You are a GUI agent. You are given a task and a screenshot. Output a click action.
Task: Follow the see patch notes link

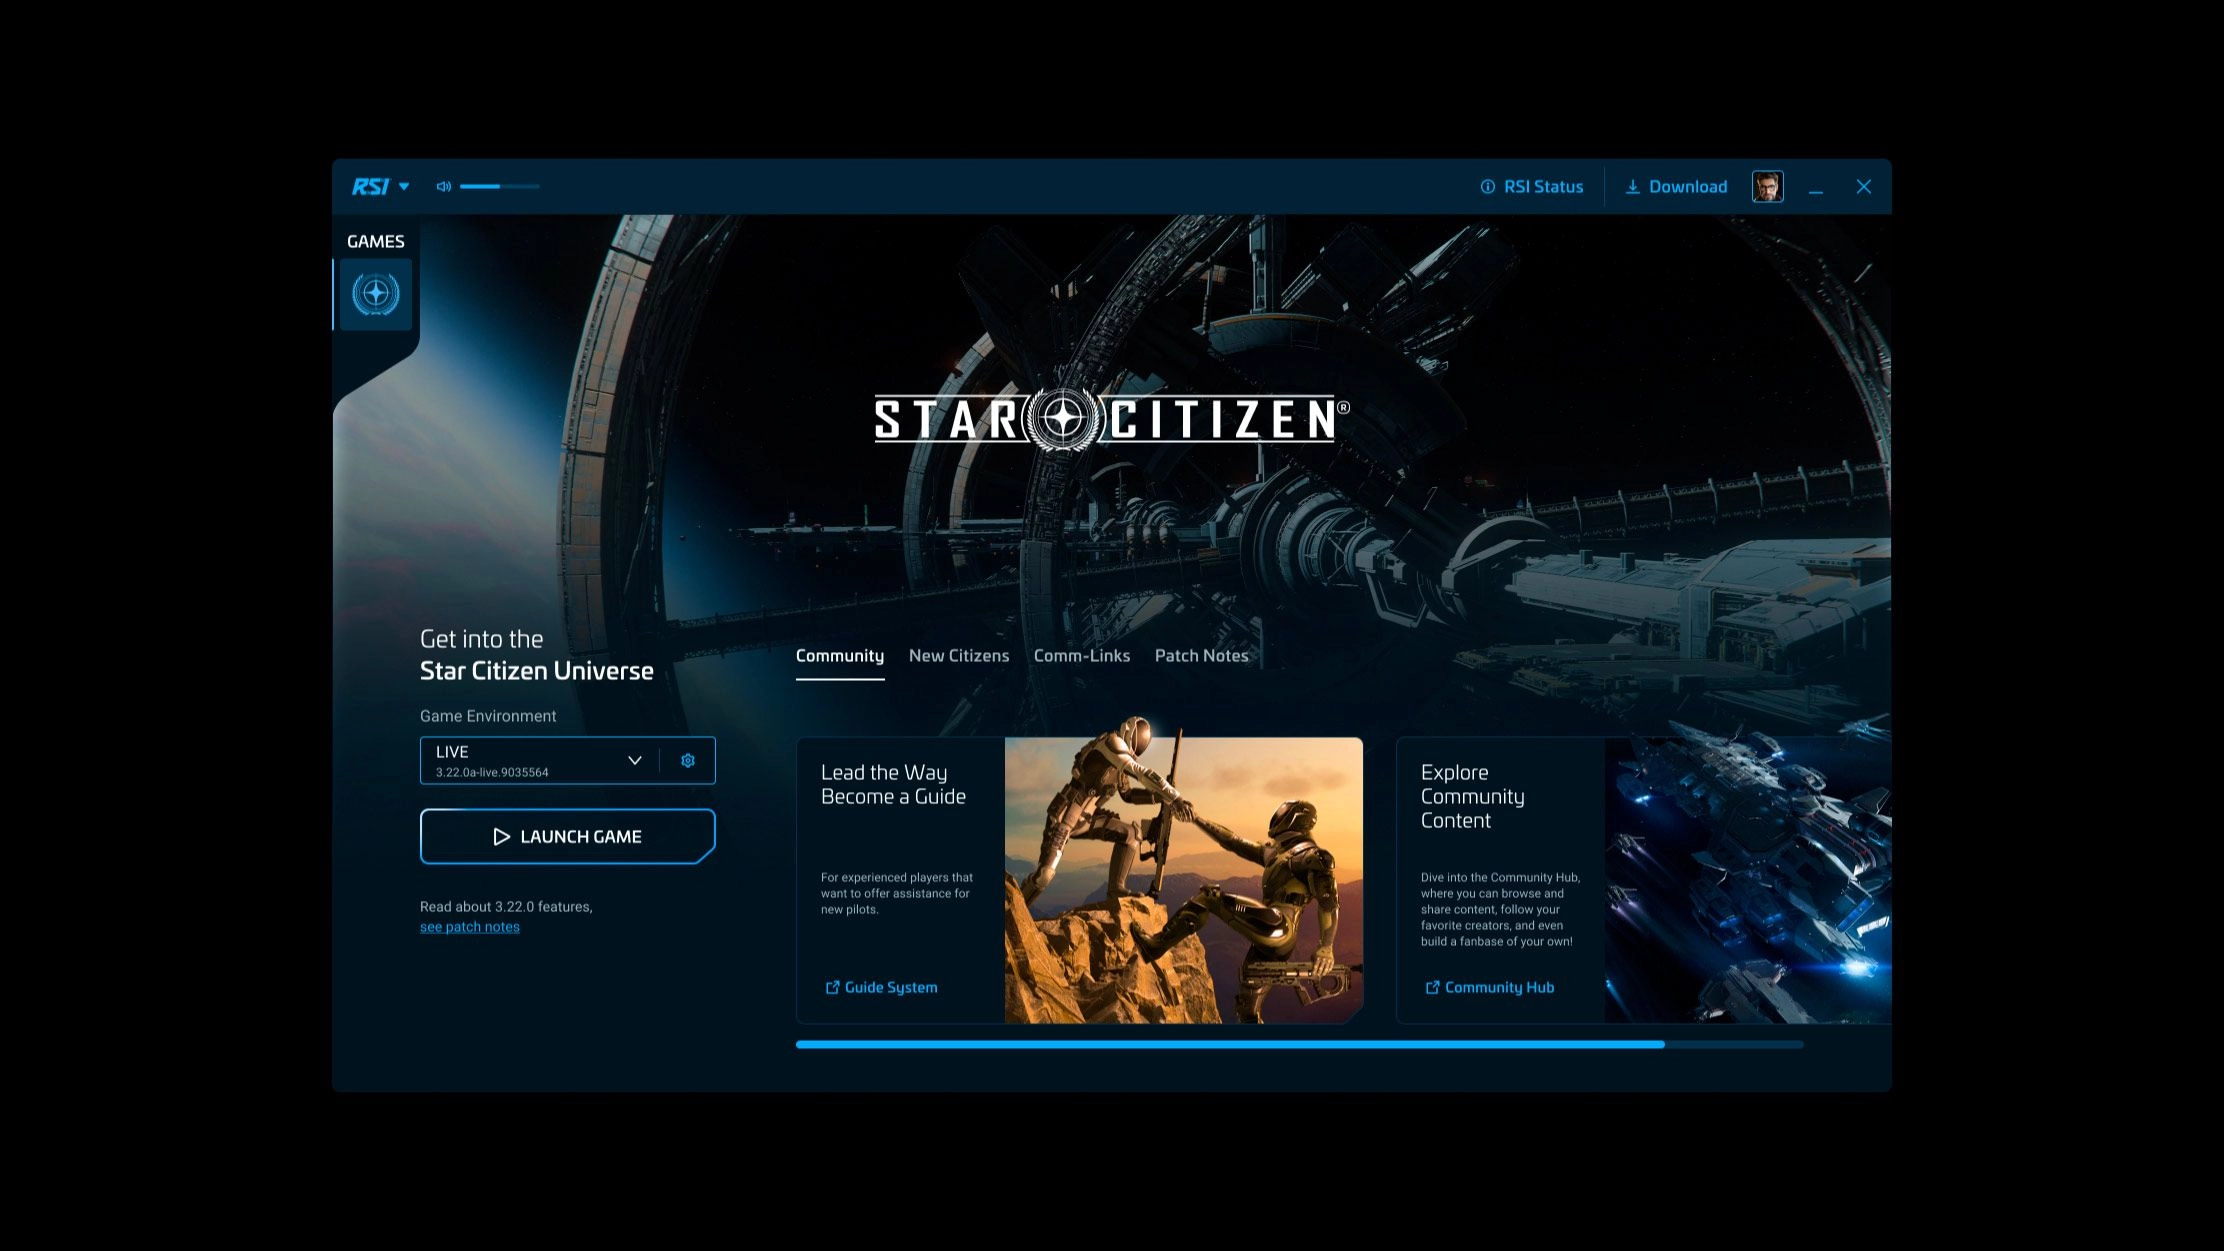point(470,927)
